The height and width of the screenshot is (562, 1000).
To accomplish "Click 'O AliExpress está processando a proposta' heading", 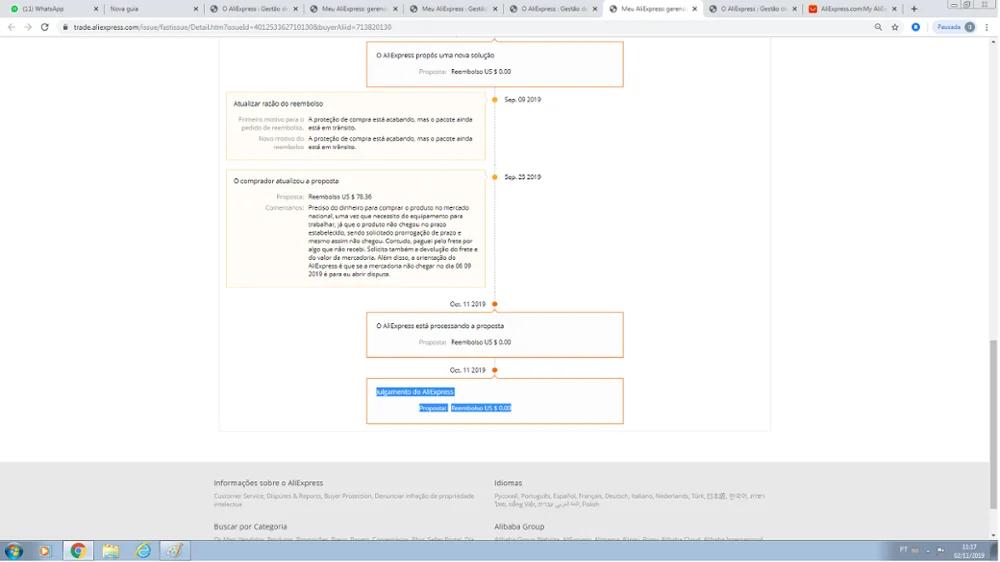I will pos(440,326).
